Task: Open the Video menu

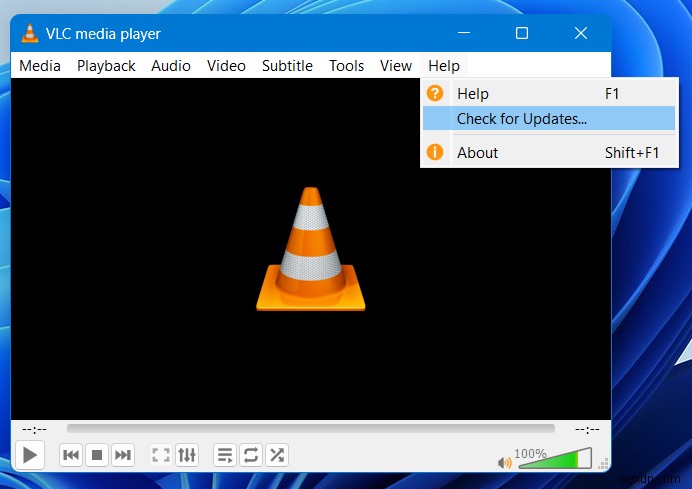Action: click(226, 66)
